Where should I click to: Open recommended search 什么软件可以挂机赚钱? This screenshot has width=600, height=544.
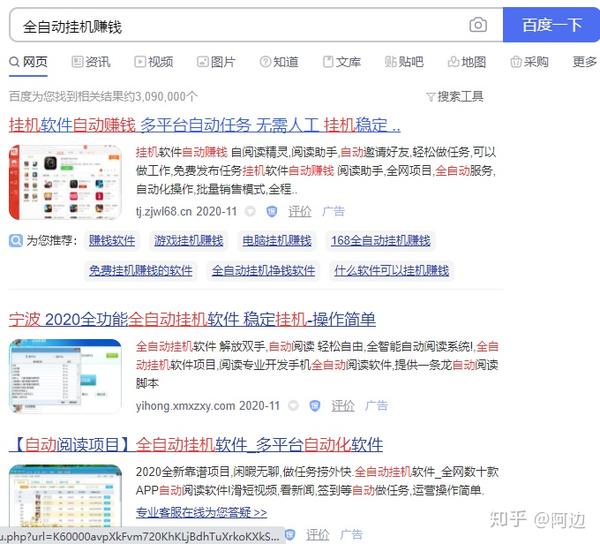(391, 271)
